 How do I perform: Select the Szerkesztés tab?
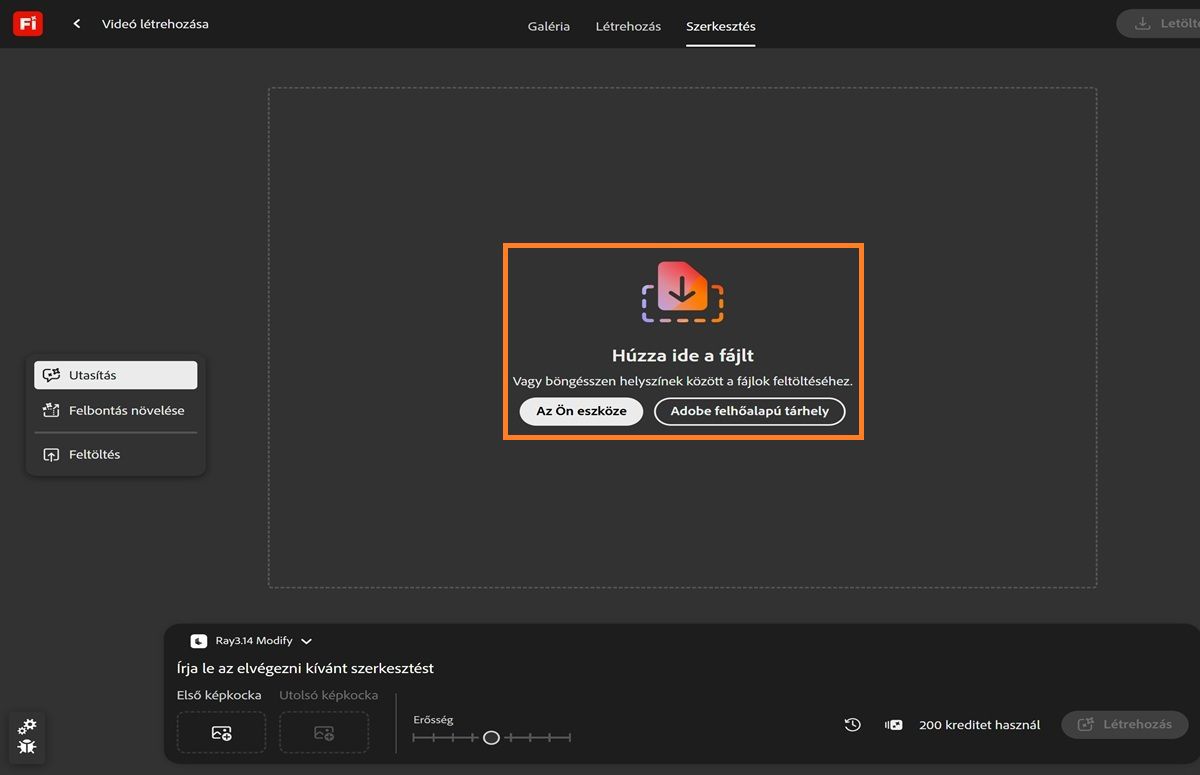pyautogui.click(x=721, y=26)
